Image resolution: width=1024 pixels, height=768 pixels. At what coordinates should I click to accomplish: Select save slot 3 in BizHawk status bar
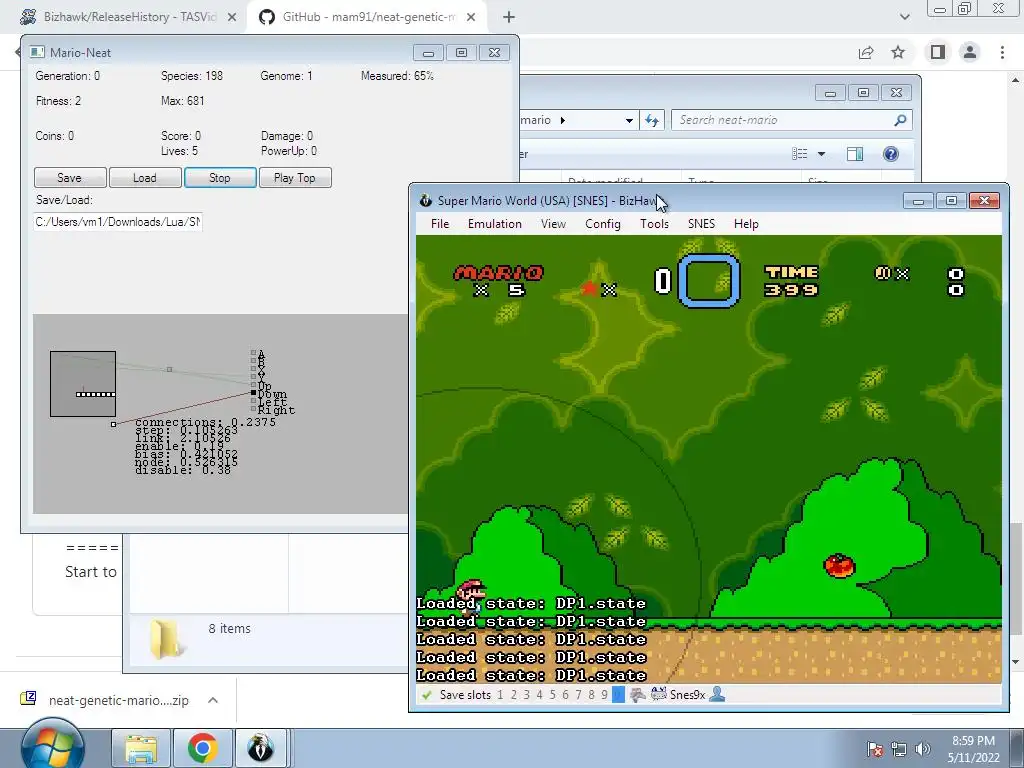526,695
